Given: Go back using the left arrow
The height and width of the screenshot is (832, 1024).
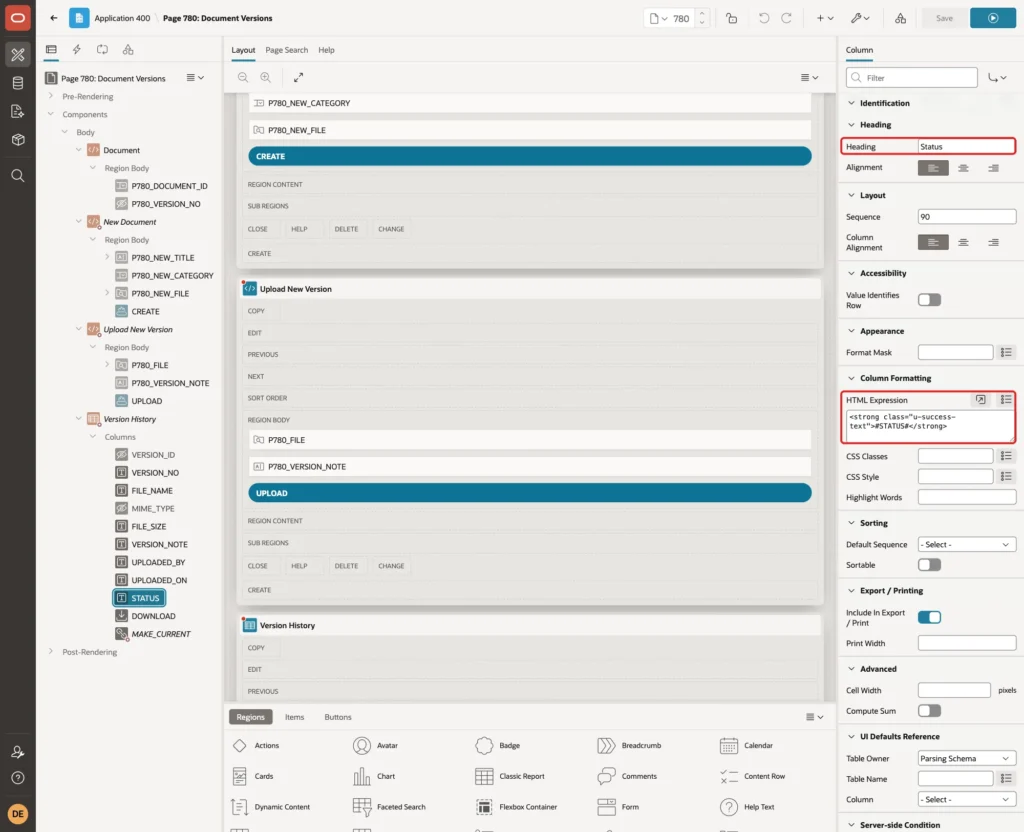Looking at the screenshot, I should click(54, 18).
